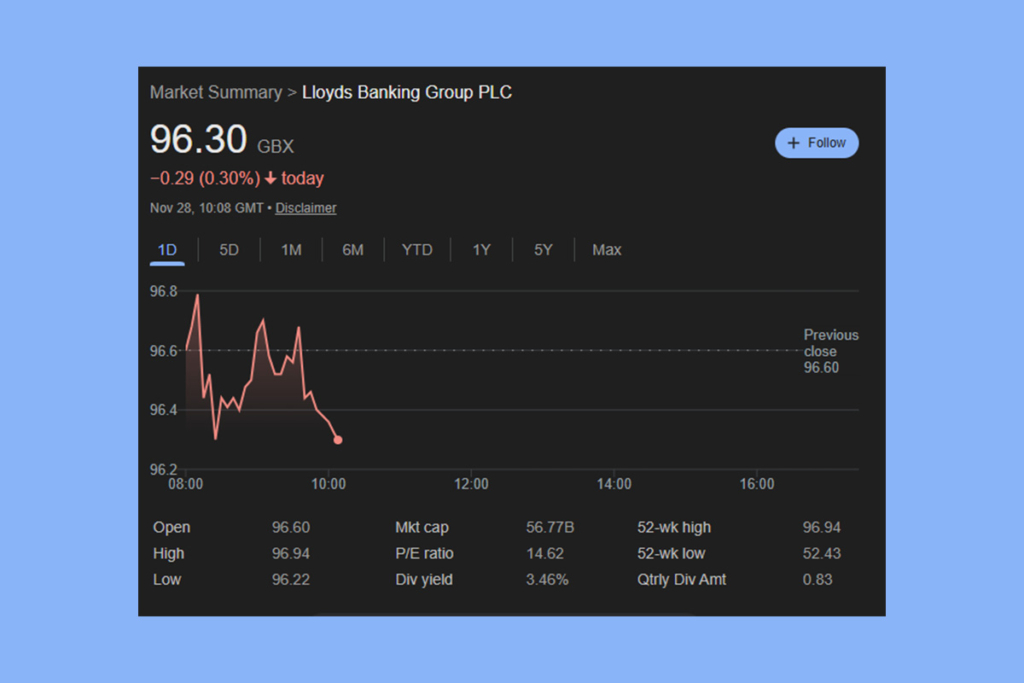The width and height of the screenshot is (1024, 683).
Task: Click the Mkt cap value 56.77B
Action: (550, 527)
